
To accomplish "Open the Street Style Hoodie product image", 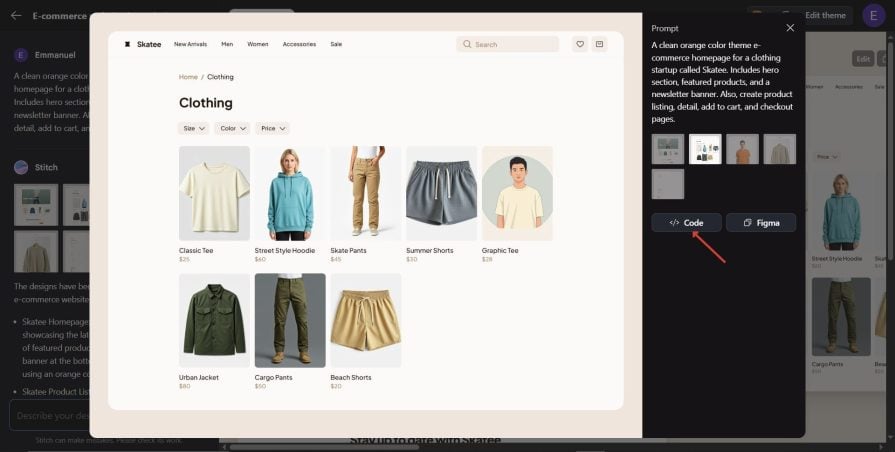I will pyautogui.click(x=290, y=193).
